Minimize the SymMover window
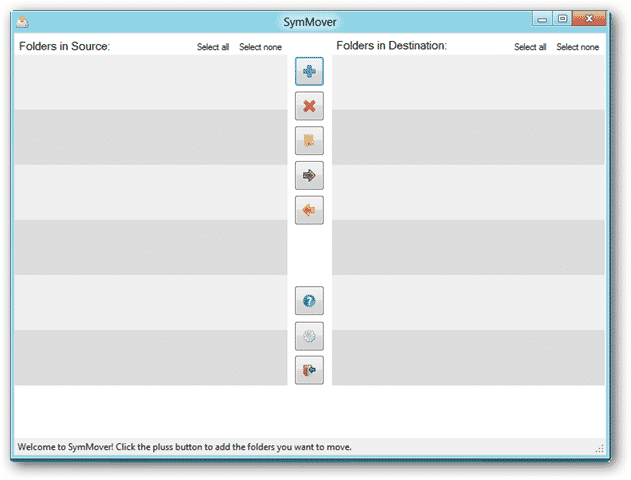The width and height of the screenshot is (631, 480). [x=542, y=19]
